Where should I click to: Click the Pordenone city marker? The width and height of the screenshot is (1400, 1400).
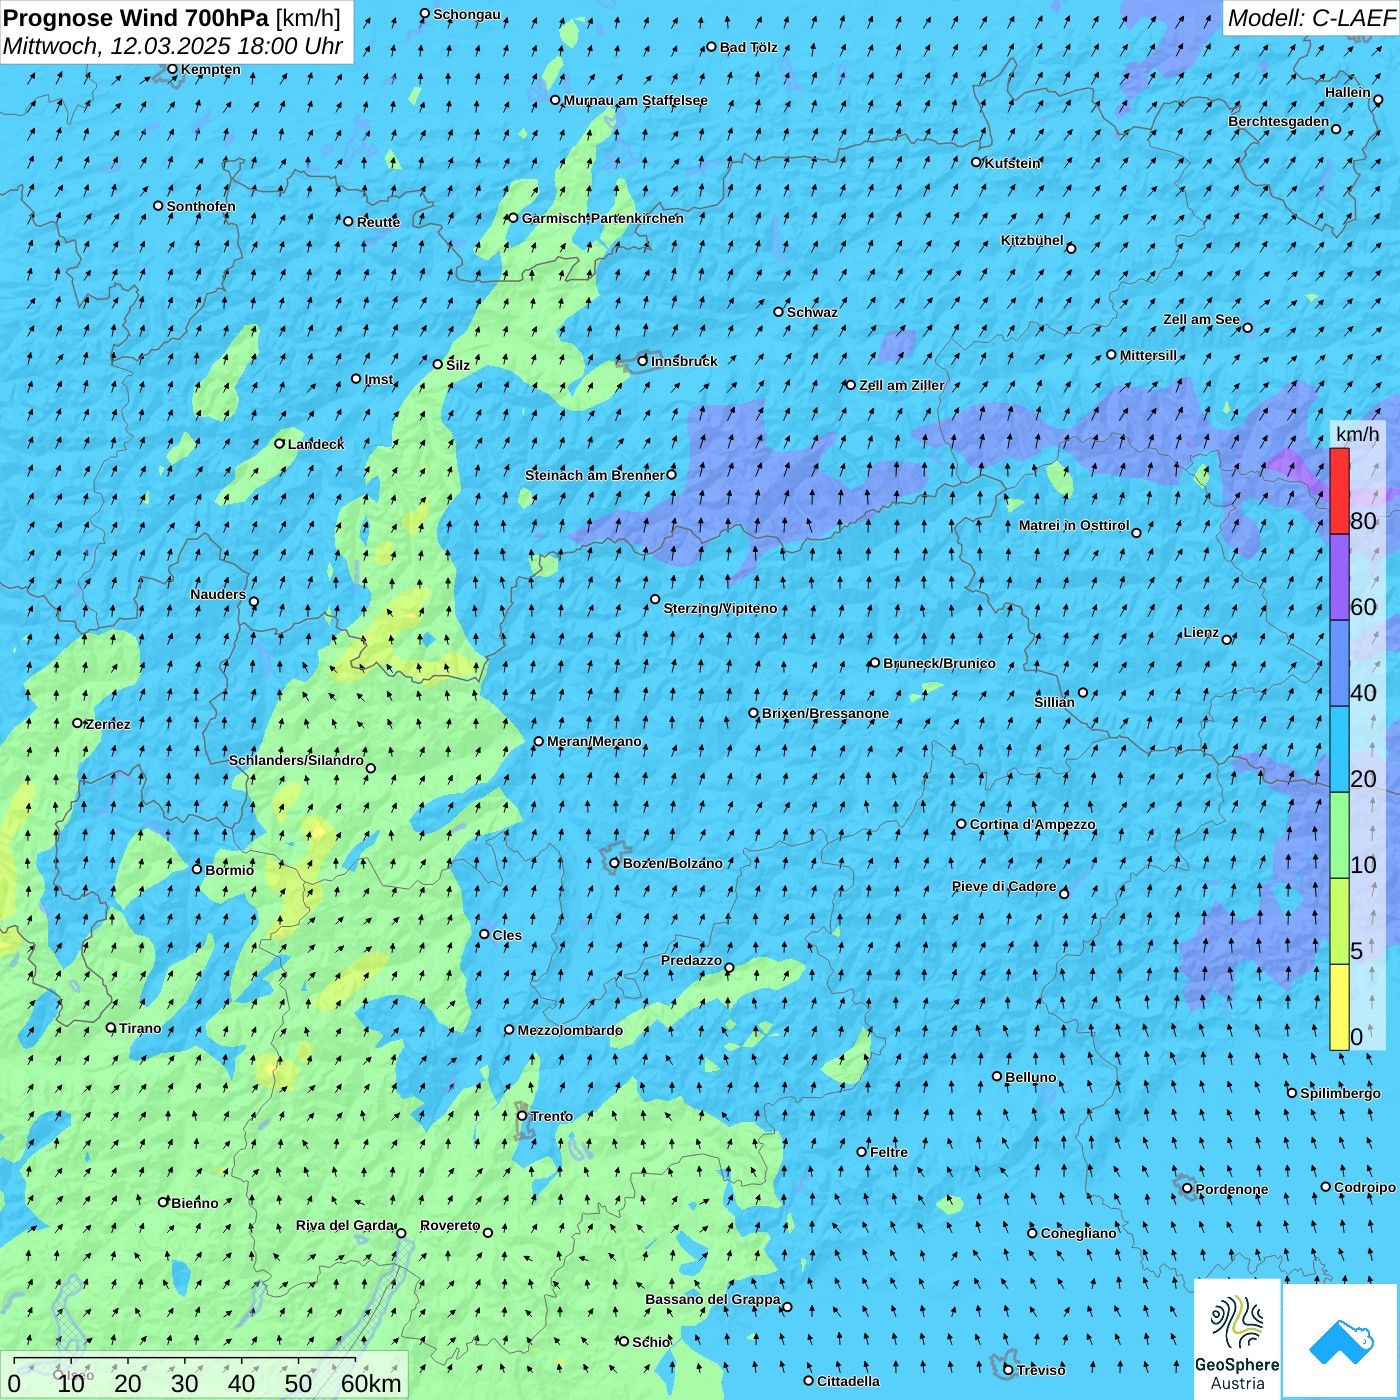[1187, 1189]
